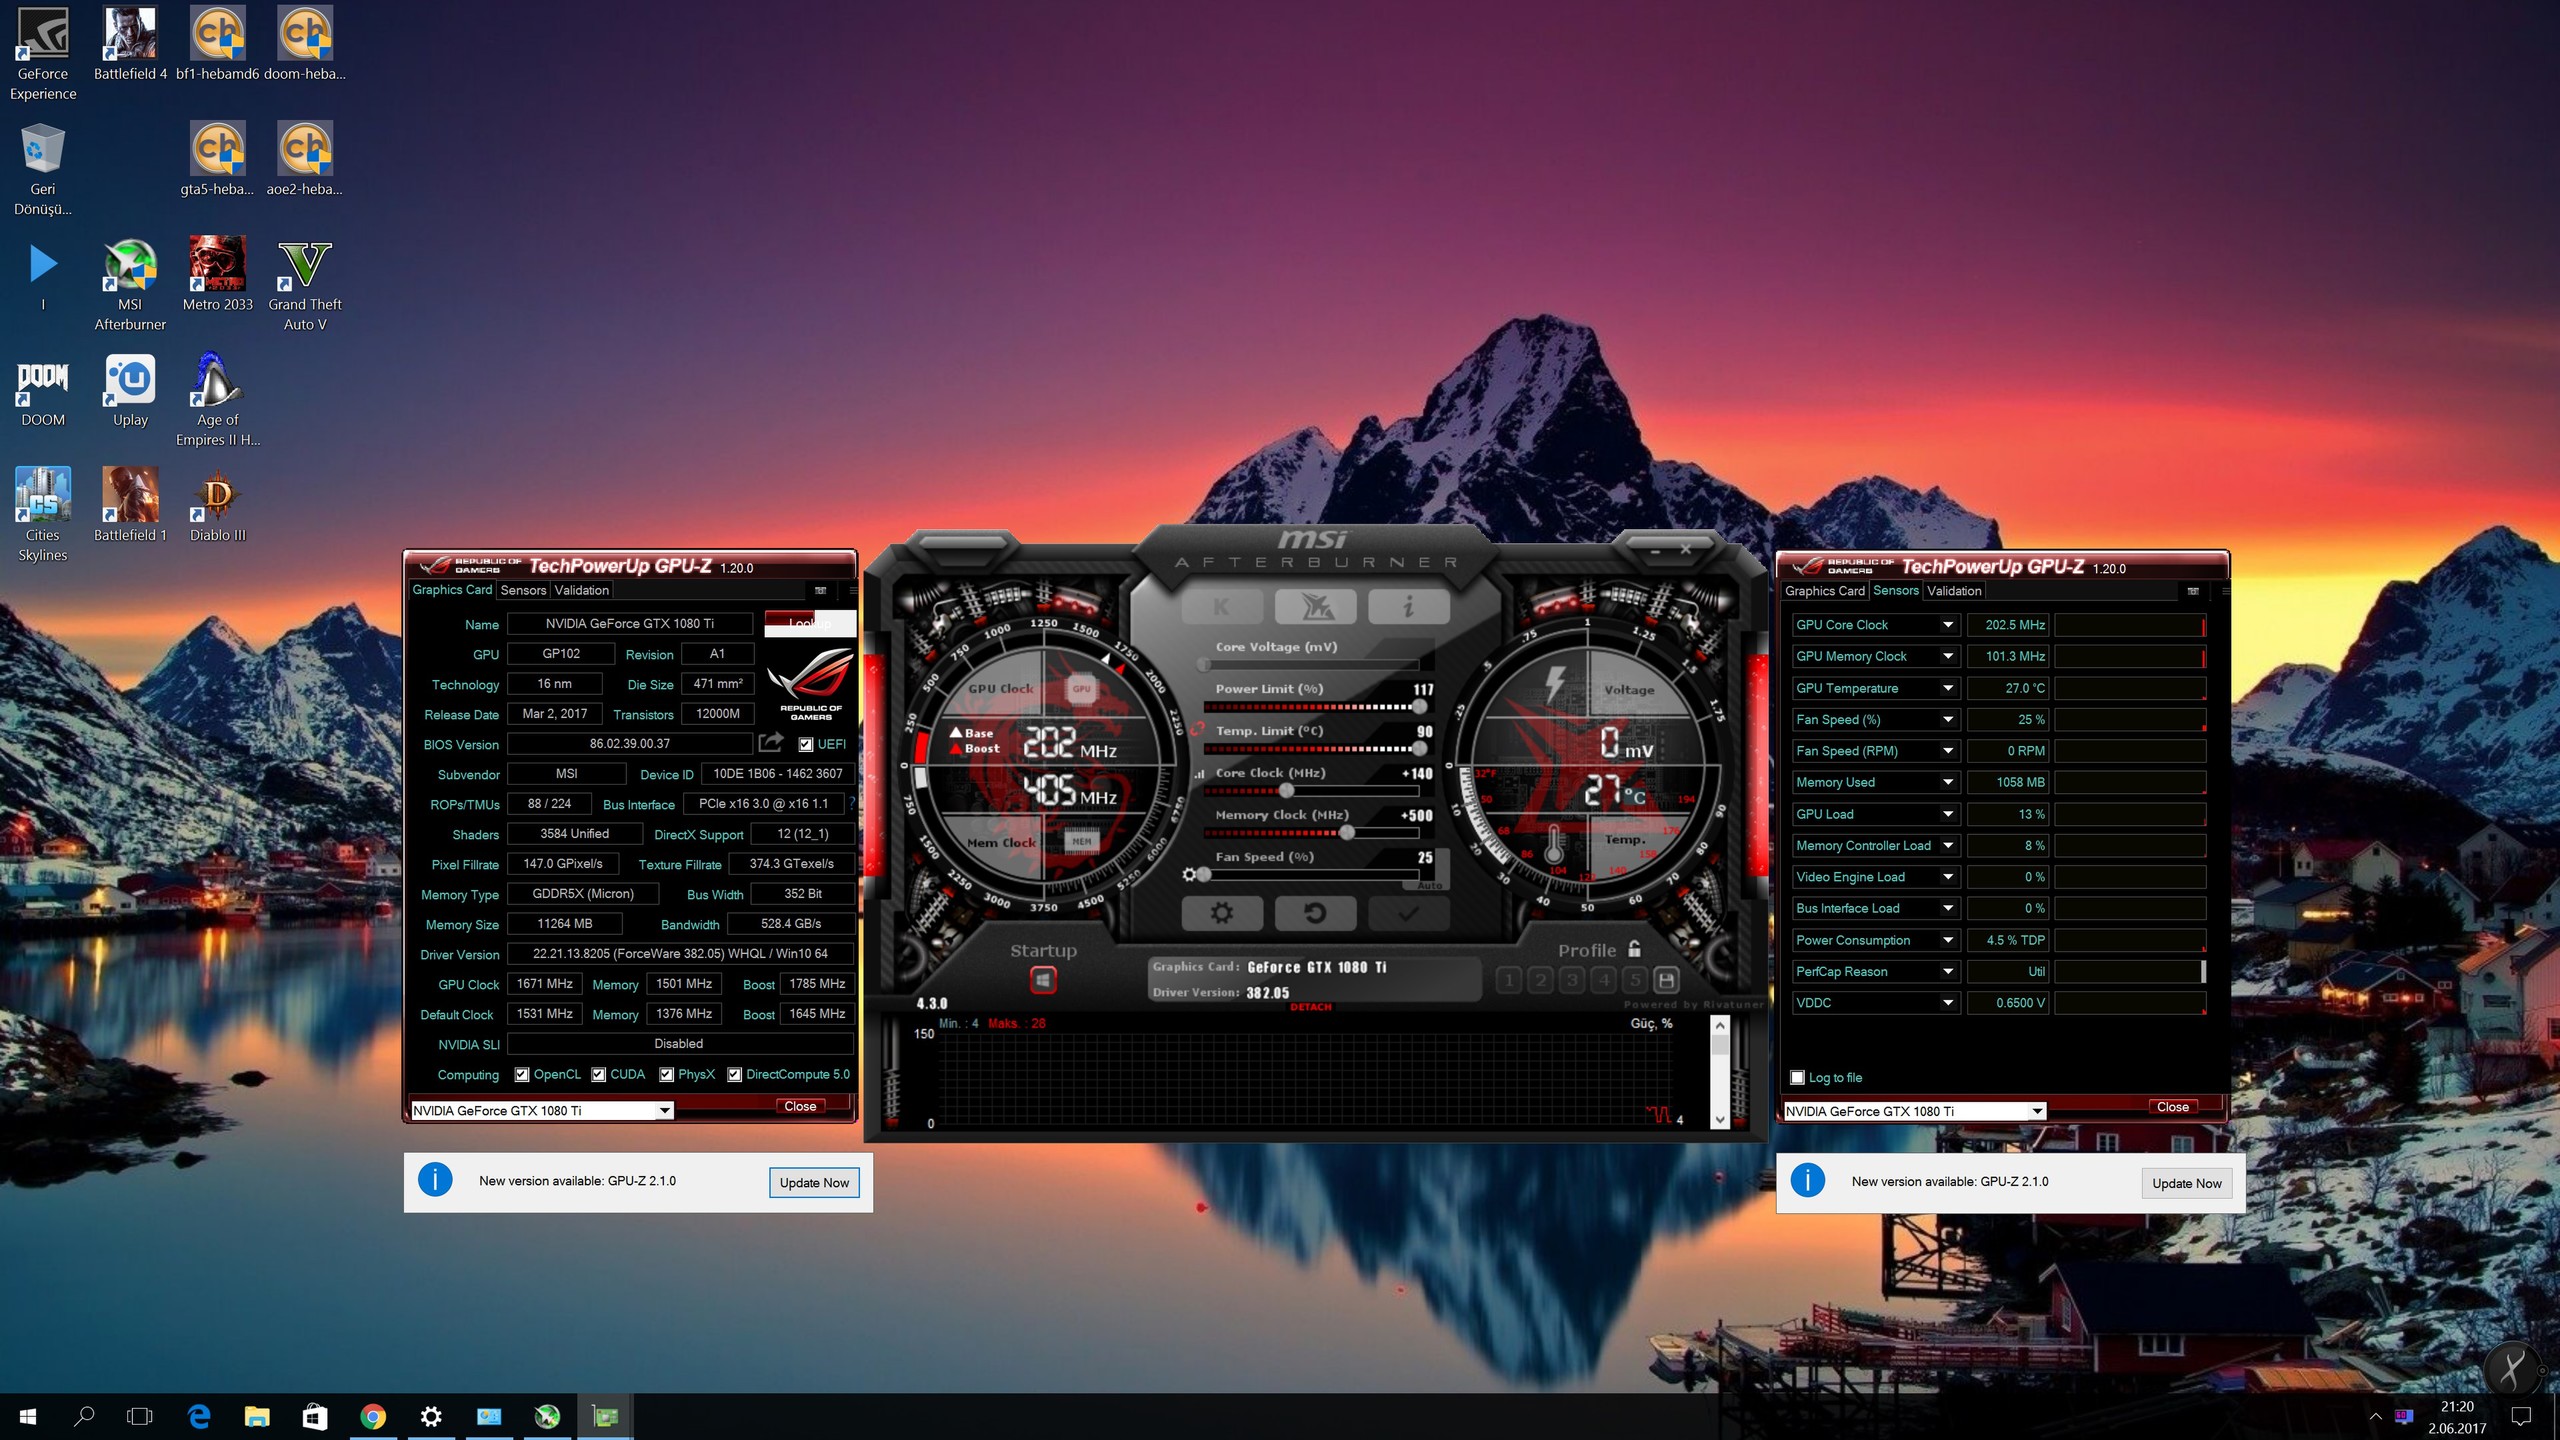This screenshot has height=1440, width=2560.
Task: Enable Log to file checkbox
Action: (x=1798, y=1078)
